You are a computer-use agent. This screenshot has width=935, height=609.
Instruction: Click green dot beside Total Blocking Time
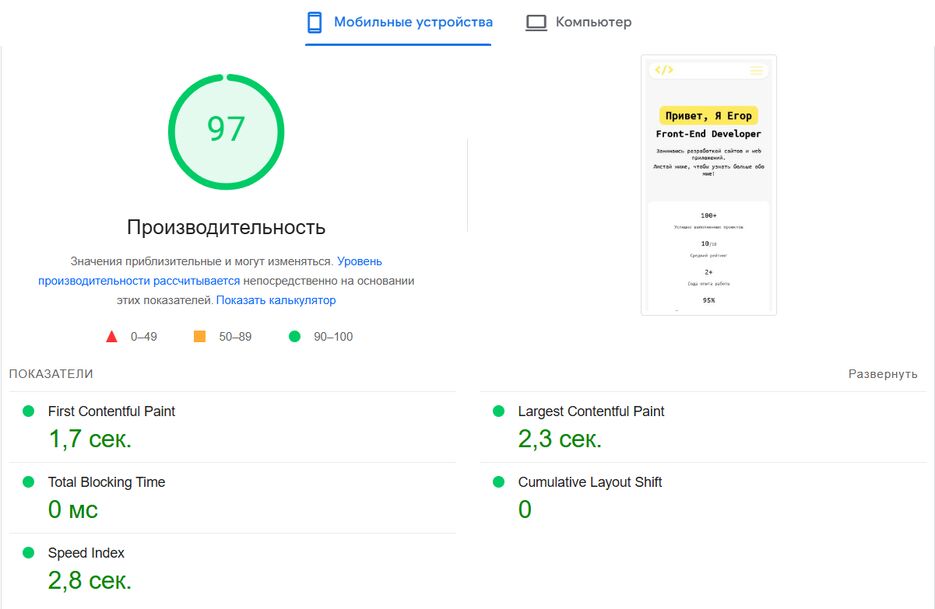pos(28,482)
